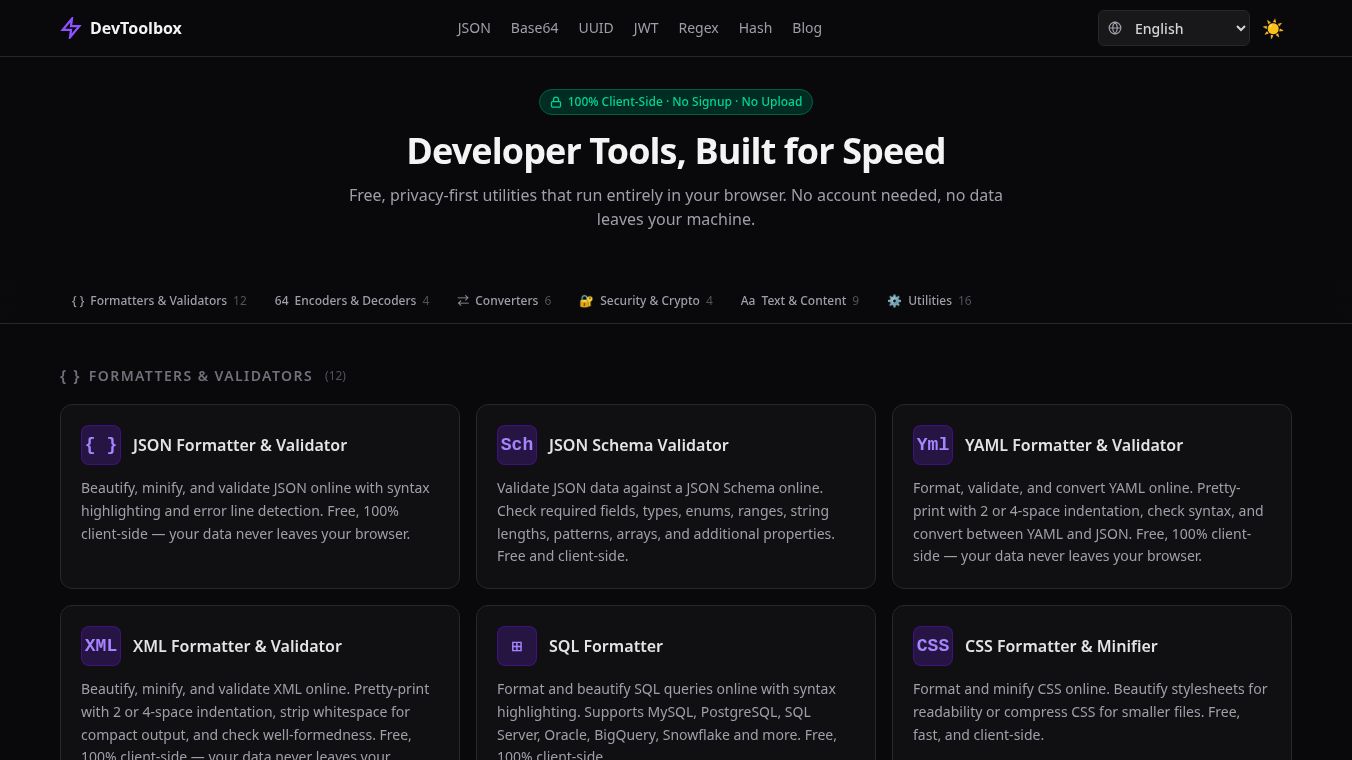
Task: Click the YAML Formatter description text
Action: (1088, 522)
